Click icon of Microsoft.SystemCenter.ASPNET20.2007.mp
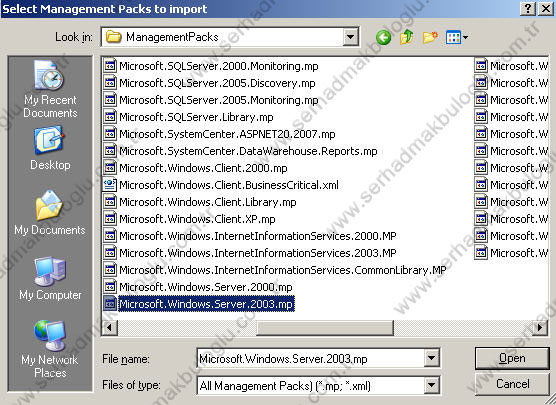Image resolution: width=556 pixels, height=405 pixels. (110, 134)
